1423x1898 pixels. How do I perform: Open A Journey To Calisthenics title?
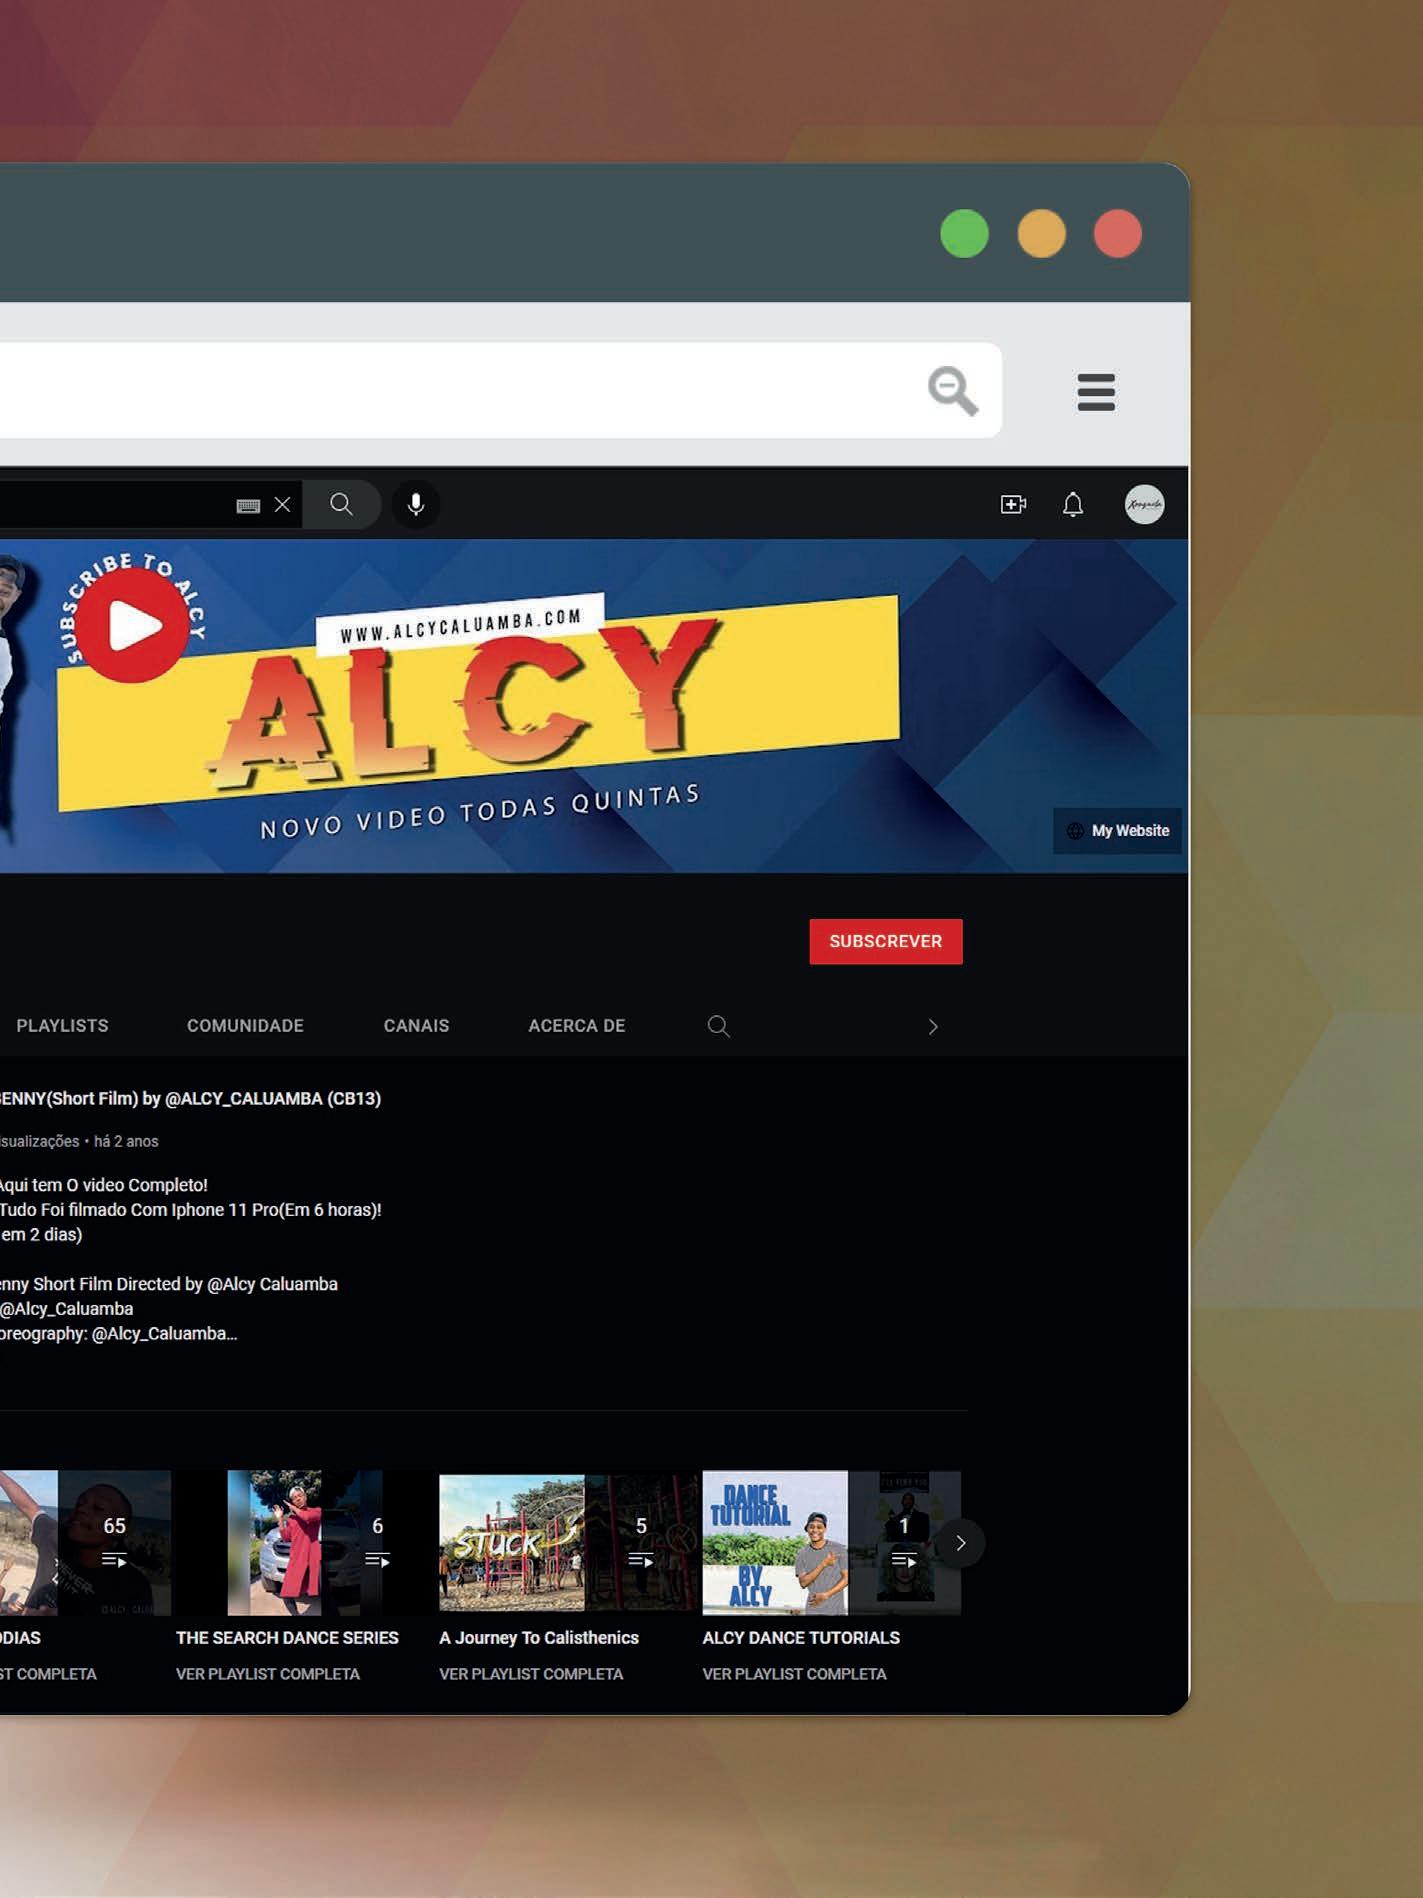click(x=539, y=1637)
